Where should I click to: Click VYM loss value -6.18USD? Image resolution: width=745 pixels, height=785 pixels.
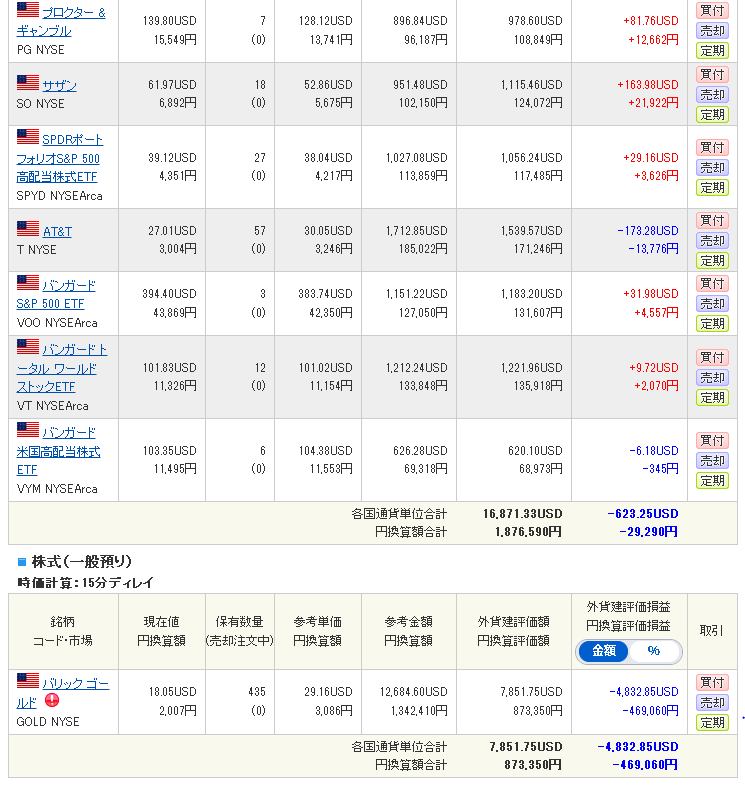tap(654, 451)
